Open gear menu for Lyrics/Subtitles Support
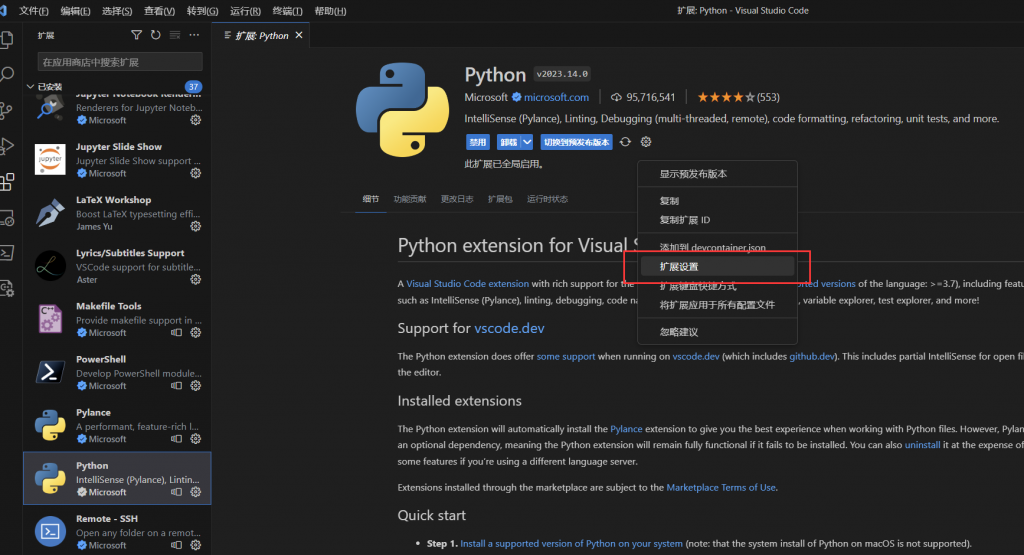Image resolution: width=1024 pixels, height=555 pixels. click(x=195, y=279)
